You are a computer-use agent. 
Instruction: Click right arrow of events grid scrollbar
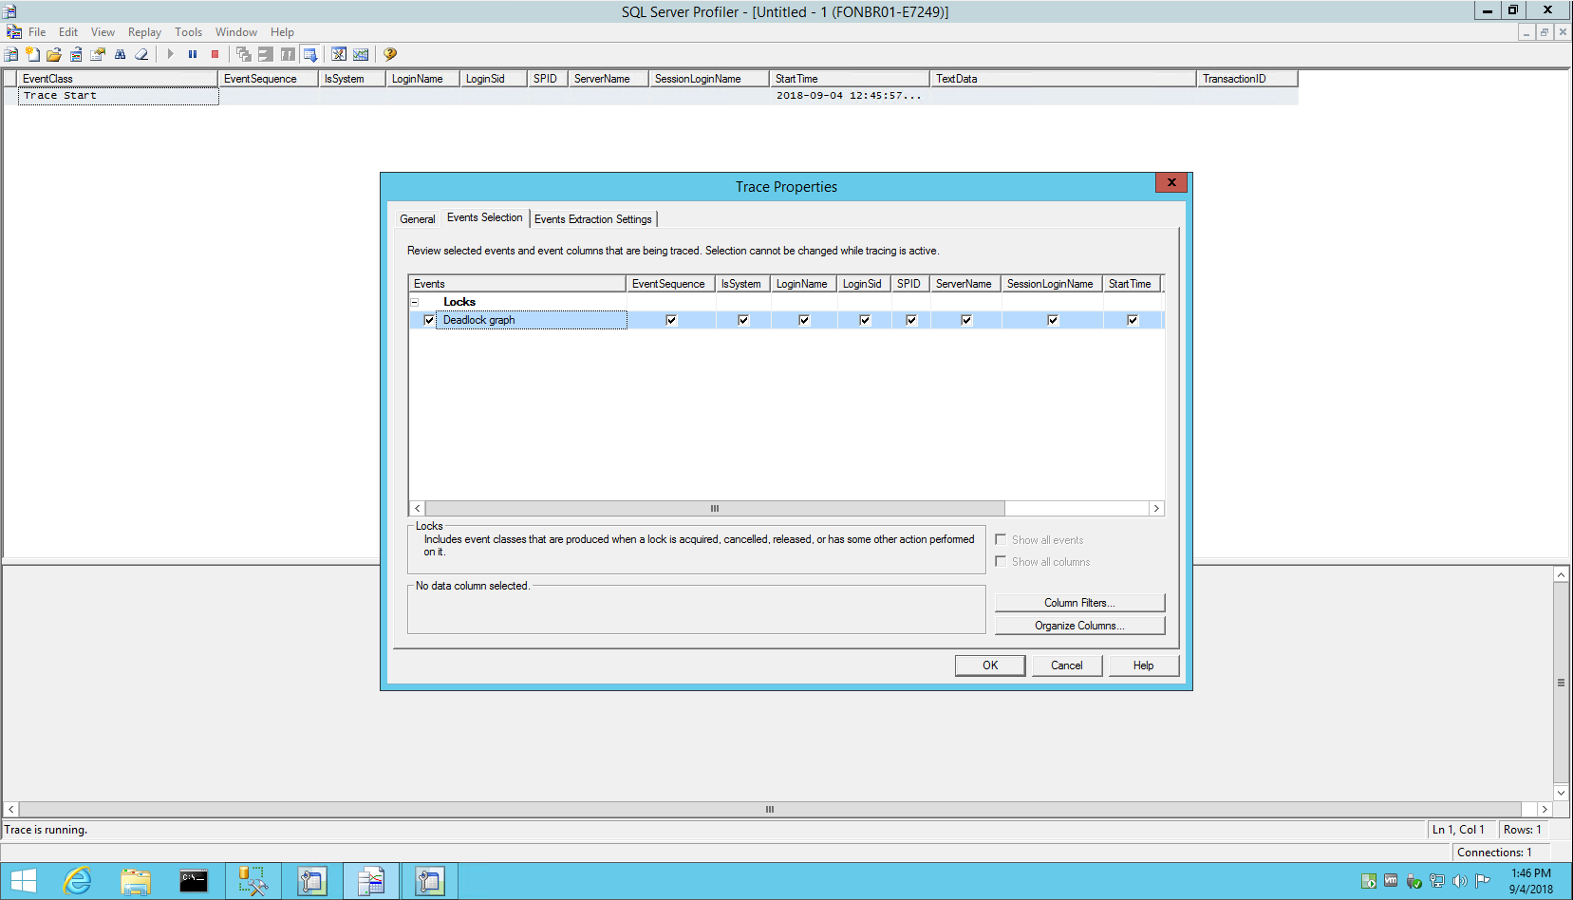[x=1156, y=509]
